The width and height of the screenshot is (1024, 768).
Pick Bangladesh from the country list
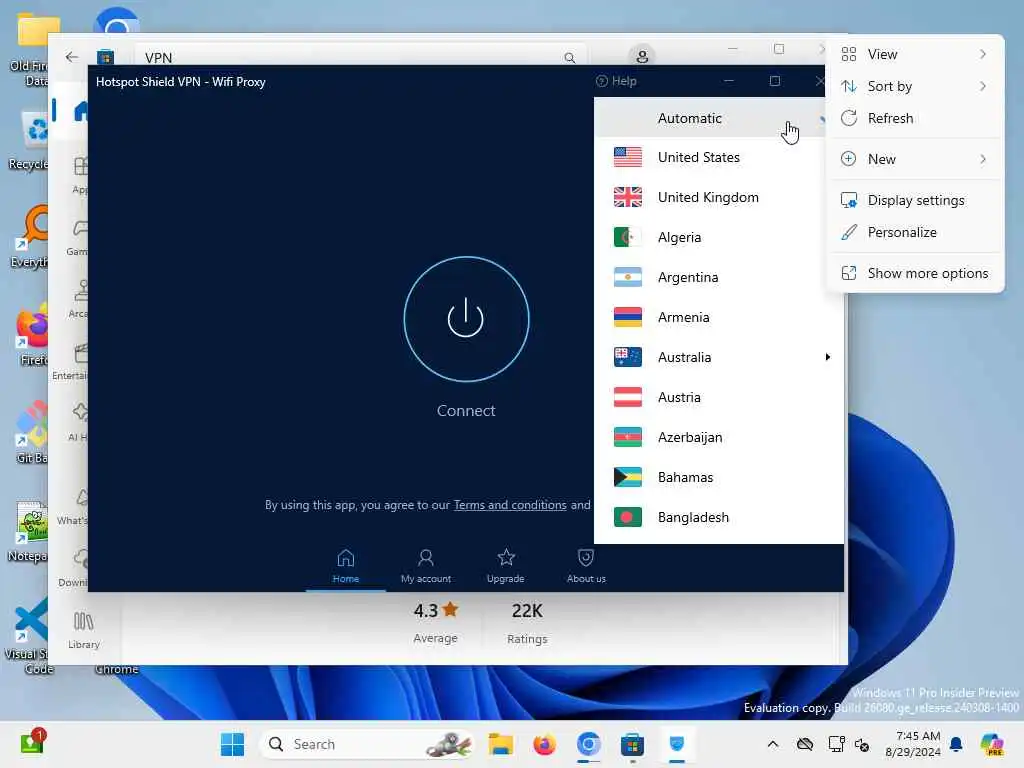click(x=718, y=517)
